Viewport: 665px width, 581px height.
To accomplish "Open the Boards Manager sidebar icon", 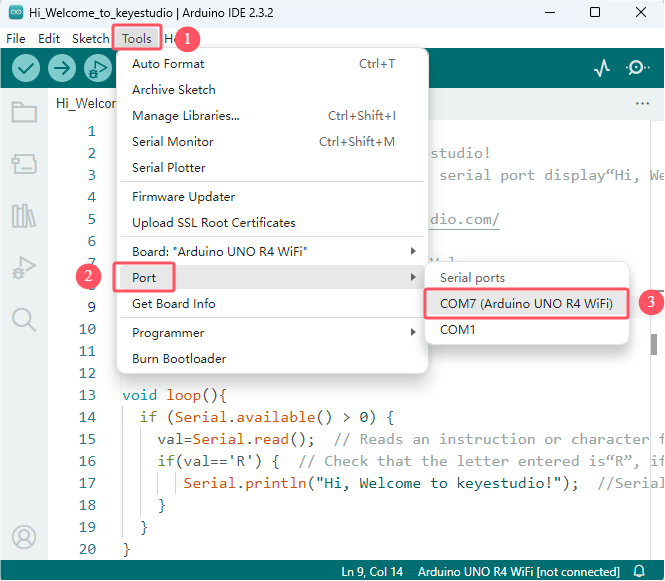I will [x=24, y=164].
